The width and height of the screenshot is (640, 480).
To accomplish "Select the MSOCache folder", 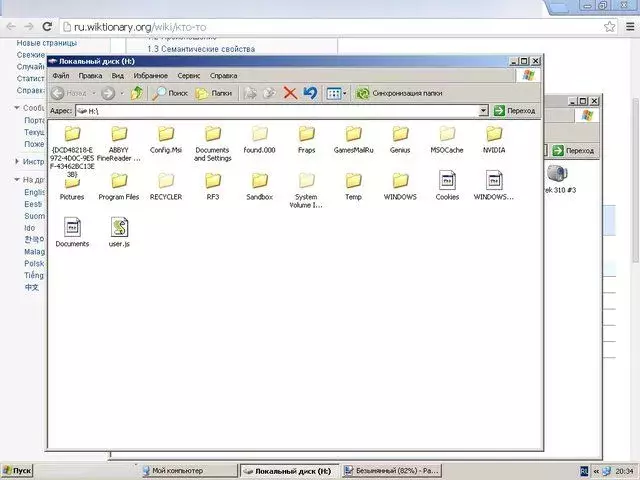I will click(447, 140).
